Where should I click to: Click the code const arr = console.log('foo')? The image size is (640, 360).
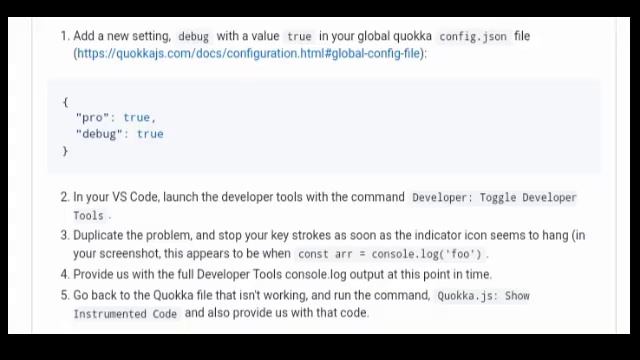point(390,254)
